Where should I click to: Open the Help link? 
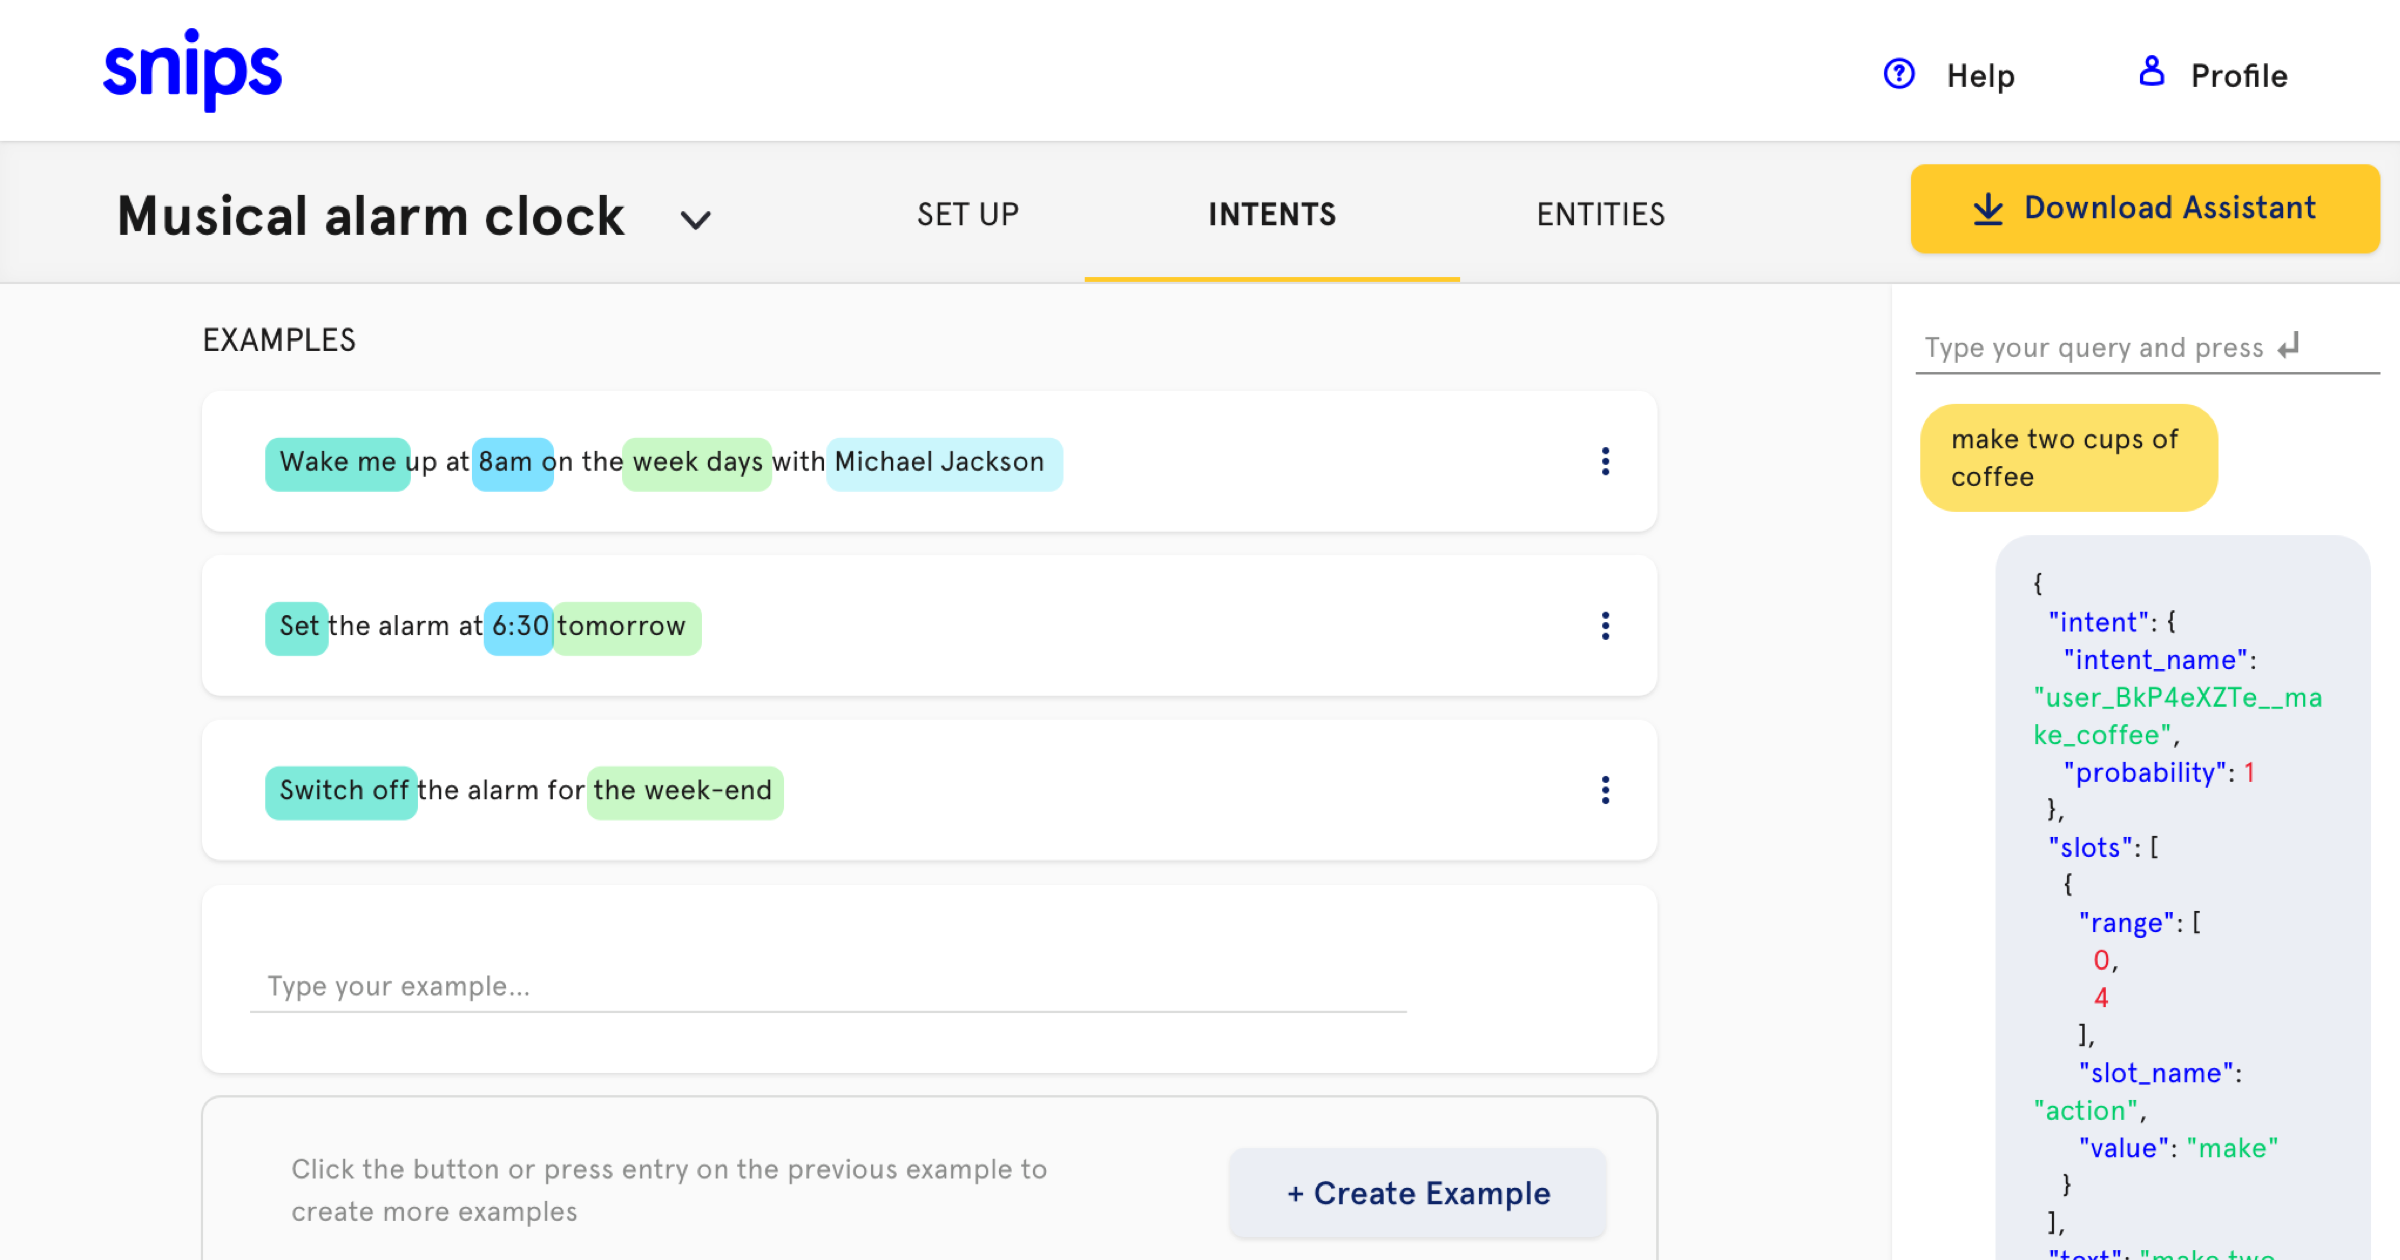tap(1979, 76)
